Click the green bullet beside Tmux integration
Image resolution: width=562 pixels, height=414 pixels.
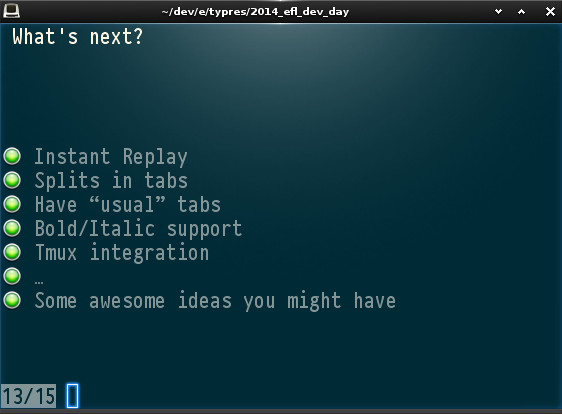point(12,252)
